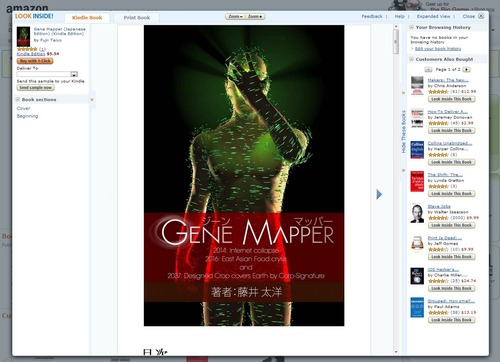
Task: Look inside the Charlie Miller book
Action: pyautogui.click(x=451, y=288)
